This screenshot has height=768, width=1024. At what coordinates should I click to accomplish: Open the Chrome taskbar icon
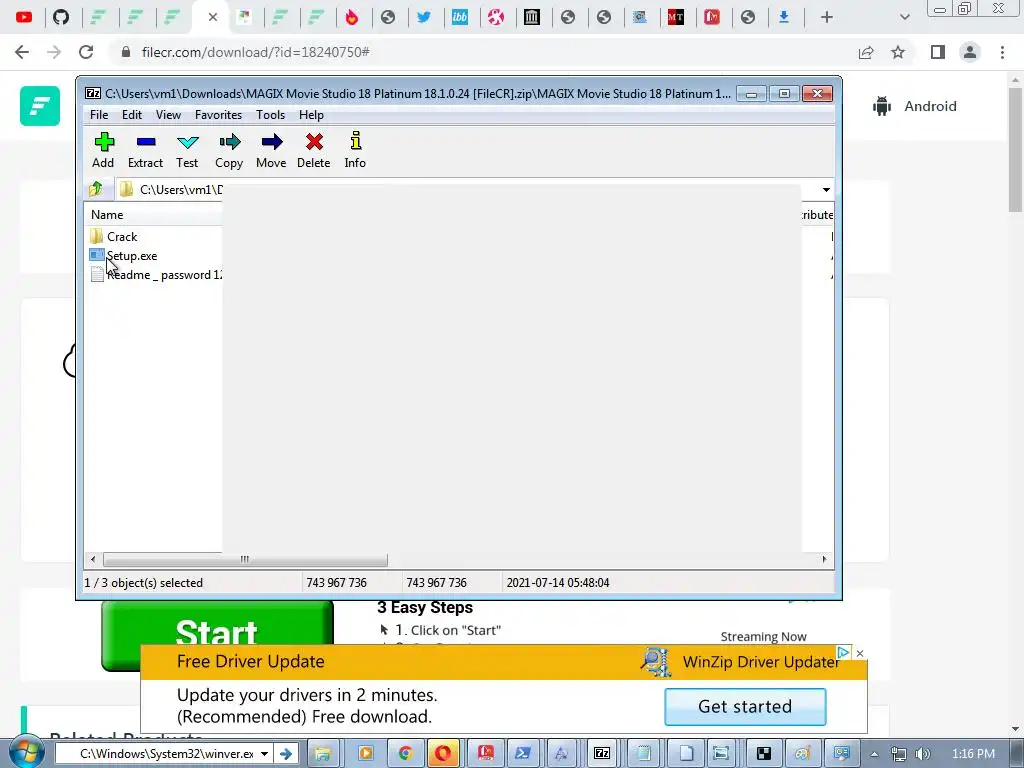click(x=406, y=754)
